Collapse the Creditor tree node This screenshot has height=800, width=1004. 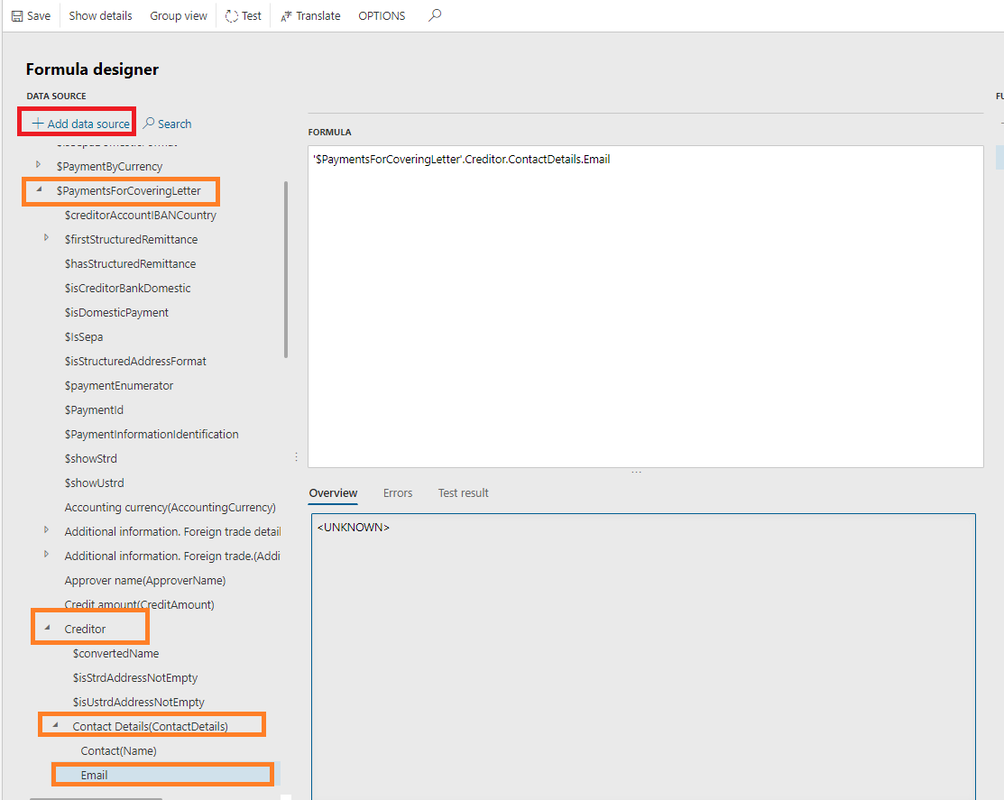(47, 628)
